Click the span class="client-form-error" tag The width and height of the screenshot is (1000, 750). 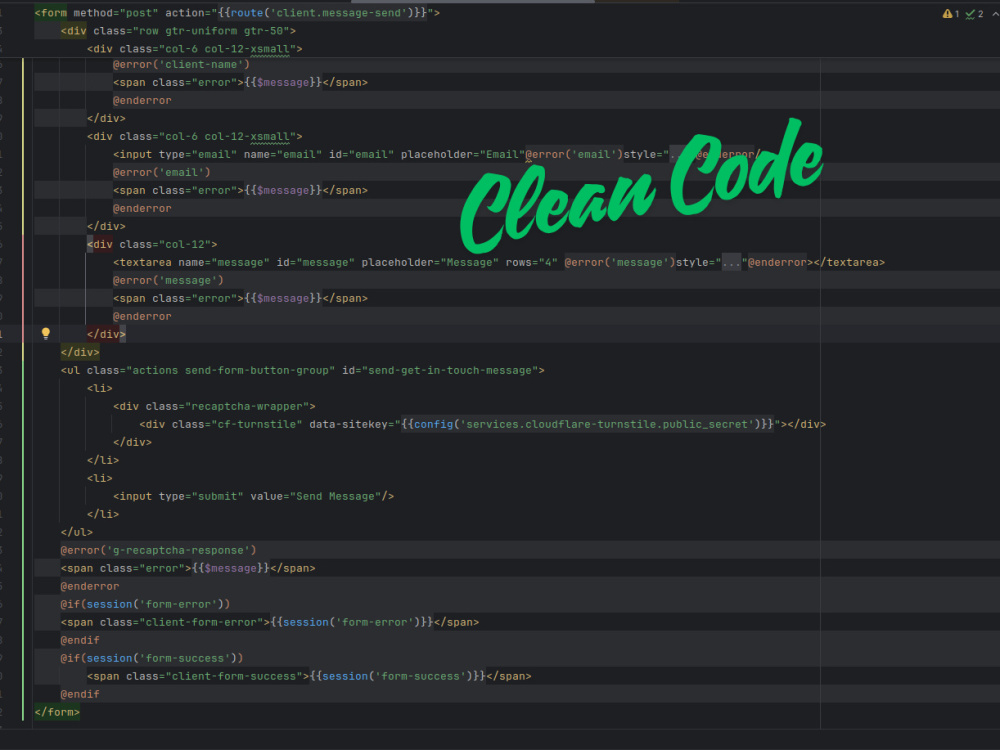(x=166, y=622)
